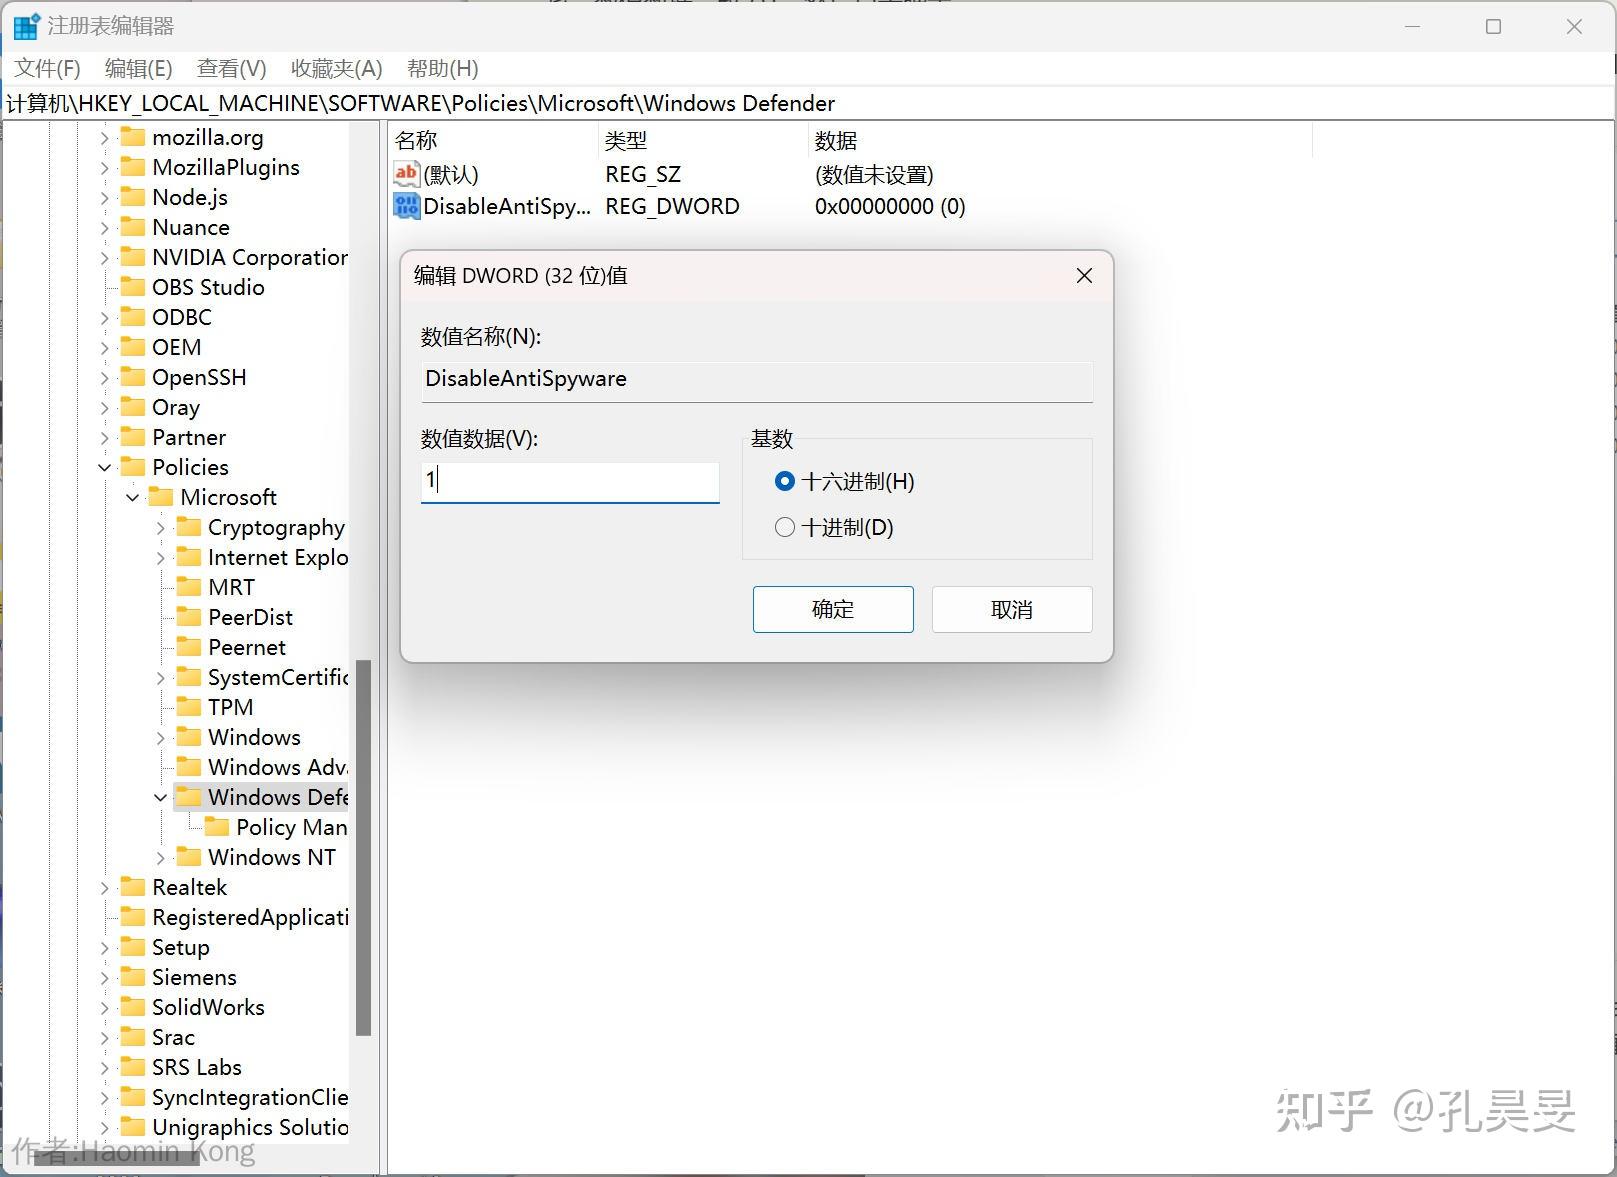Open the Windows Defender folder icon

coord(189,797)
